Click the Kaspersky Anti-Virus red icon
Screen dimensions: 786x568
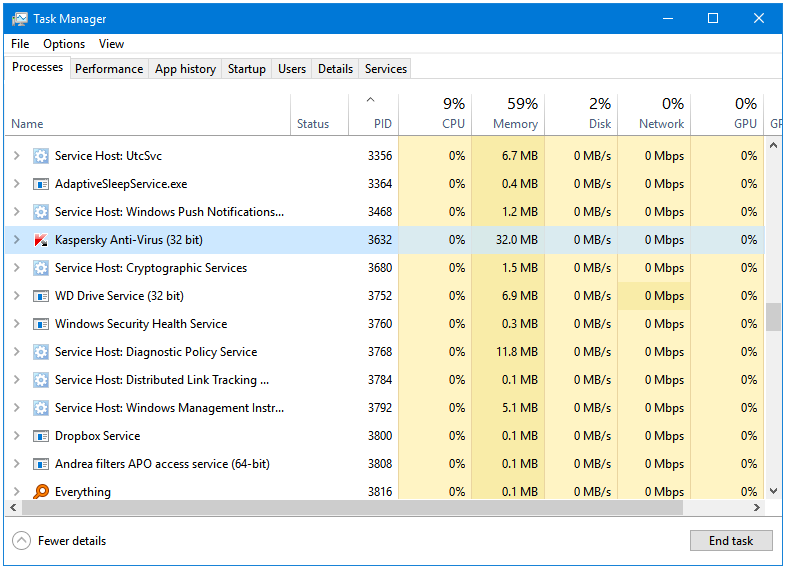point(41,240)
